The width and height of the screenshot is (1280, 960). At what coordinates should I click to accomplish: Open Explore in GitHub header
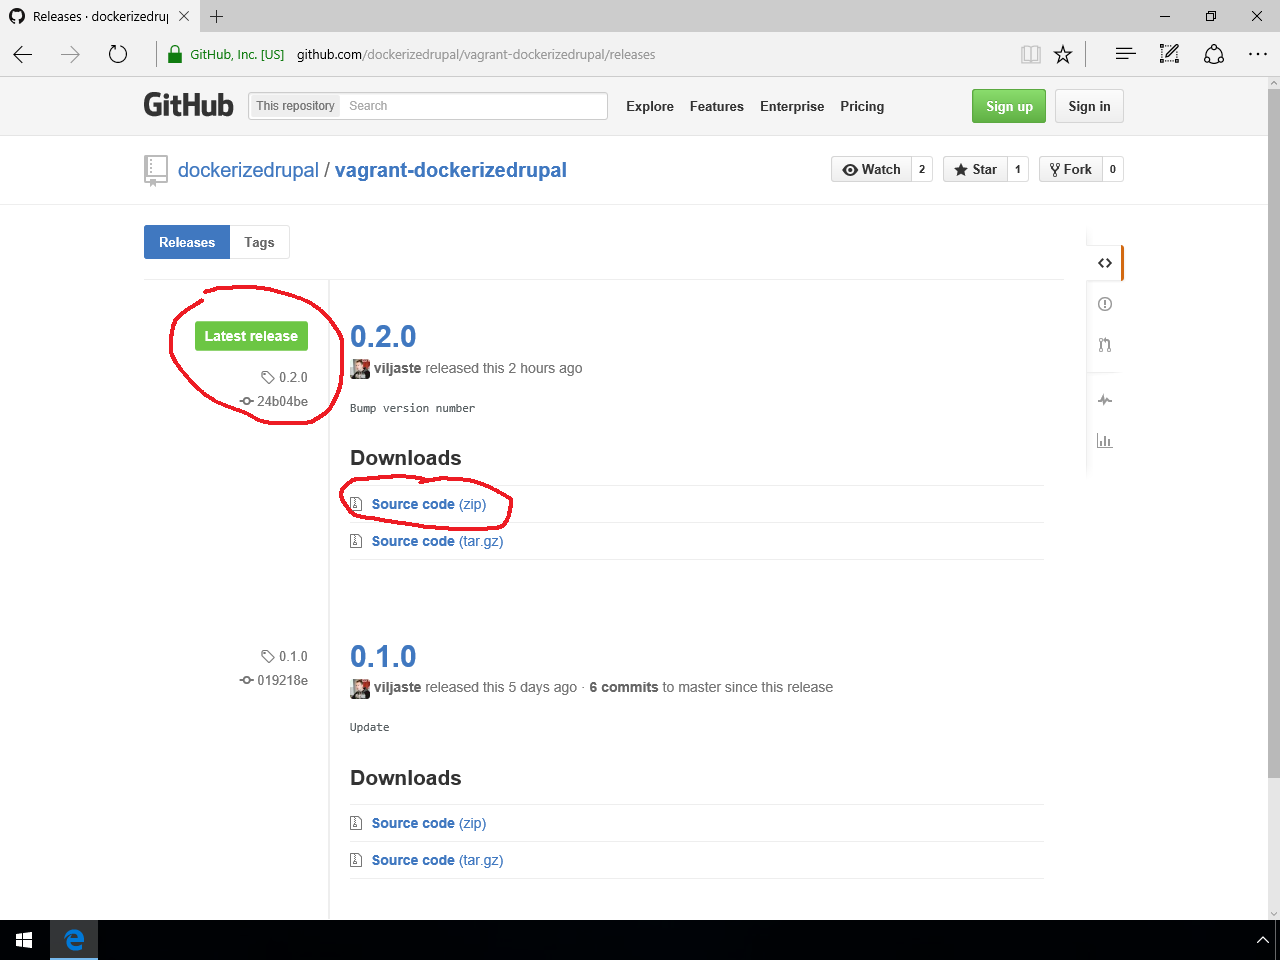(x=650, y=106)
